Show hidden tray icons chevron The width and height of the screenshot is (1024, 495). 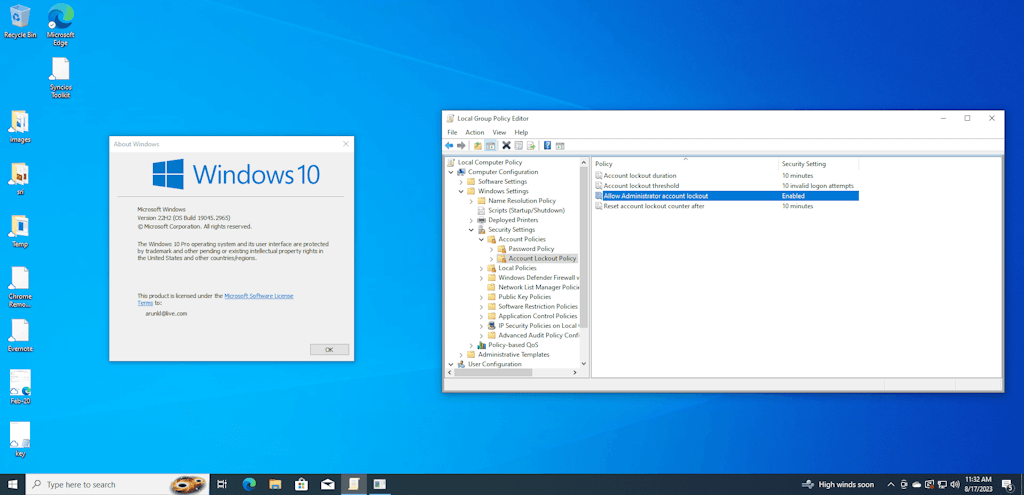click(x=891, y=485)
